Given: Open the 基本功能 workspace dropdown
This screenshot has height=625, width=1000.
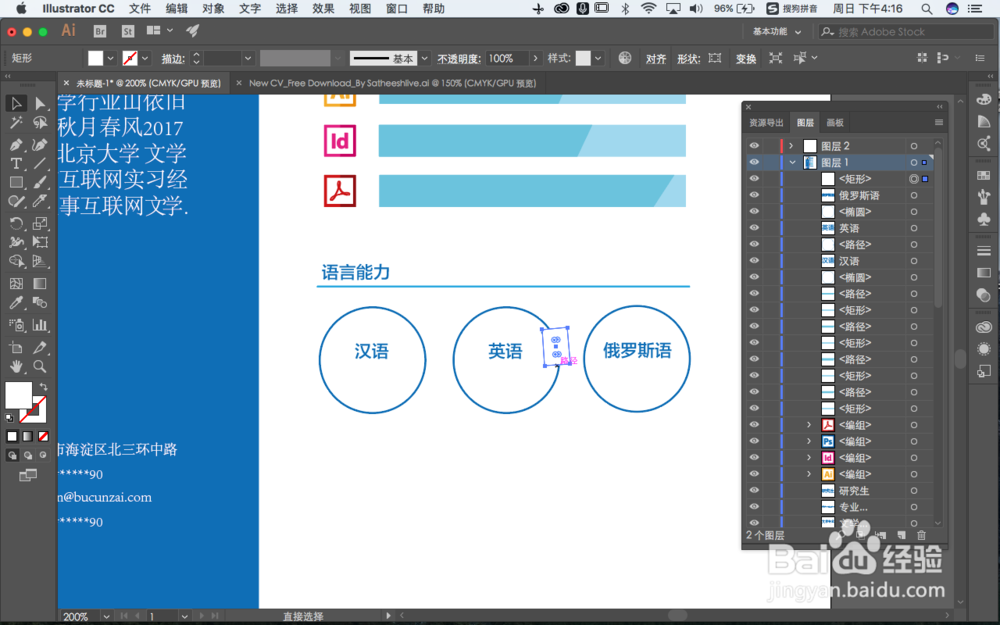Looking at the screenshot, I should (x=777, y=31).
